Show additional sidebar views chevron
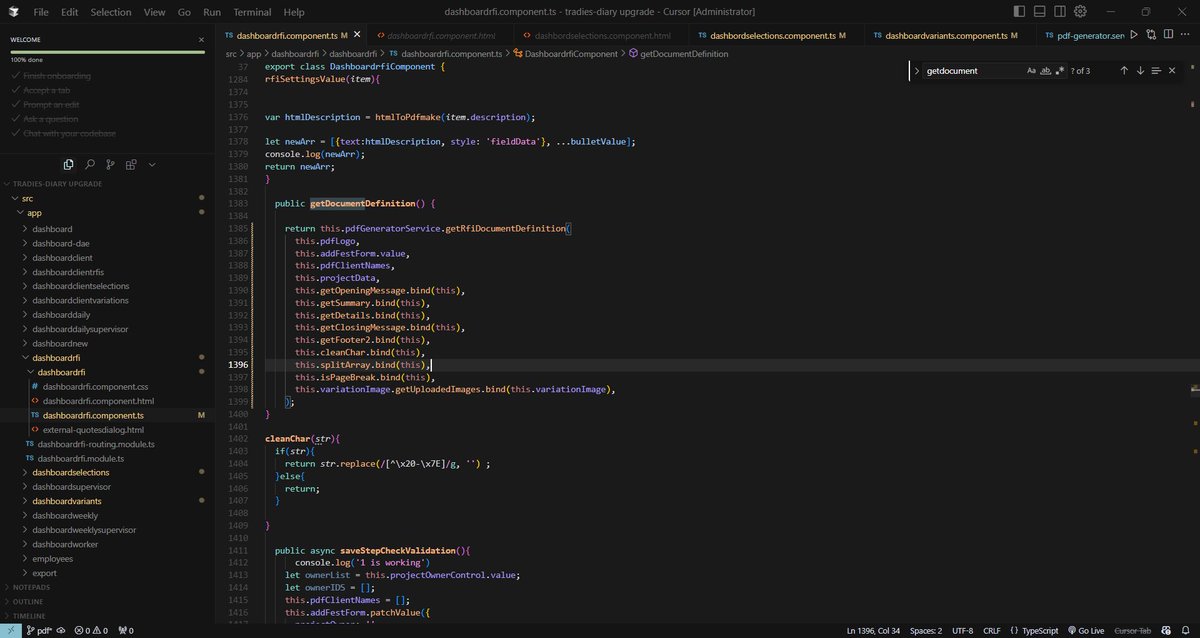The image size is (1200, 638). pyautogui.click(x=152, y=164)
